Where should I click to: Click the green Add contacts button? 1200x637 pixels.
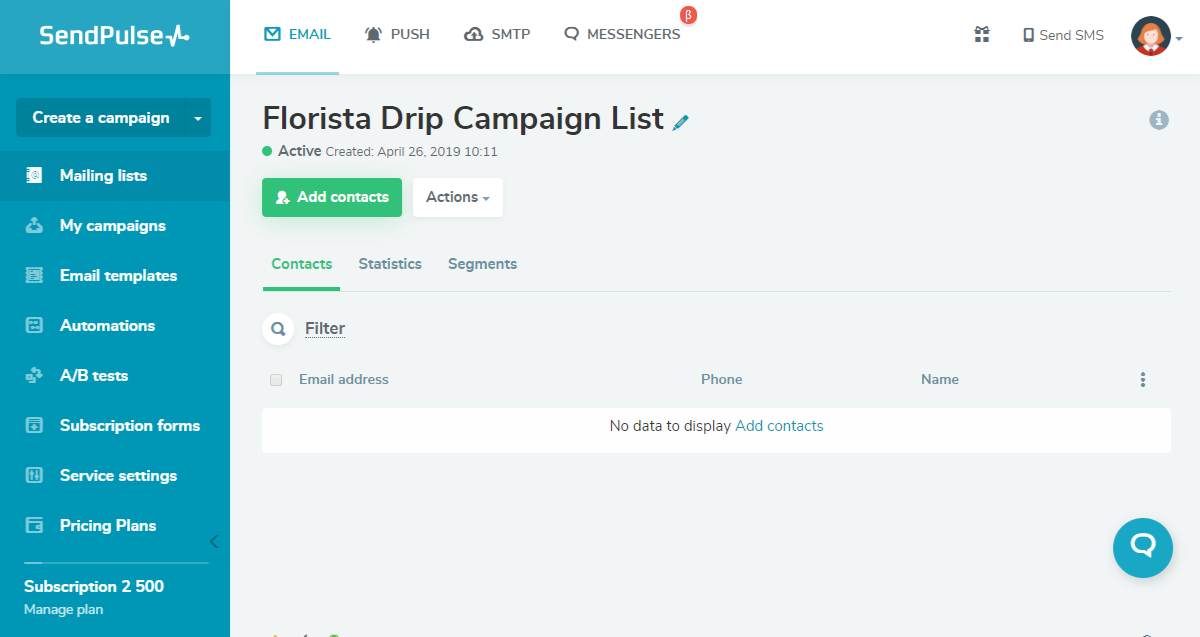332,197
